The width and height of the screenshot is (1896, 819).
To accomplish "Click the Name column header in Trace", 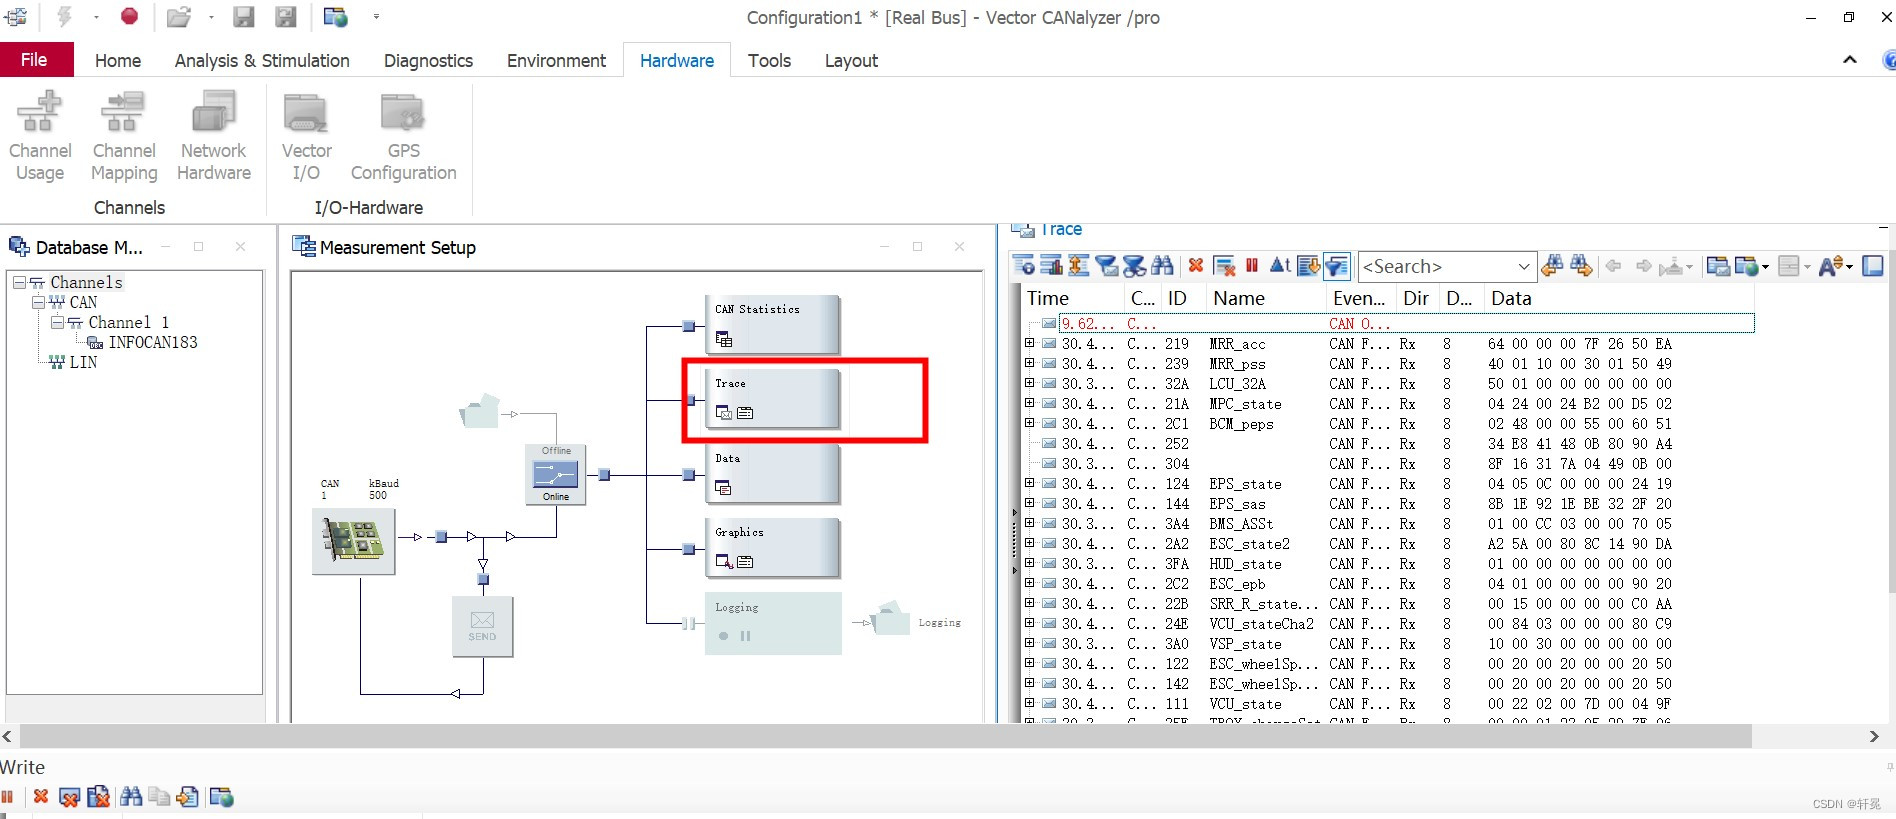I will (x=1266, y=298).
